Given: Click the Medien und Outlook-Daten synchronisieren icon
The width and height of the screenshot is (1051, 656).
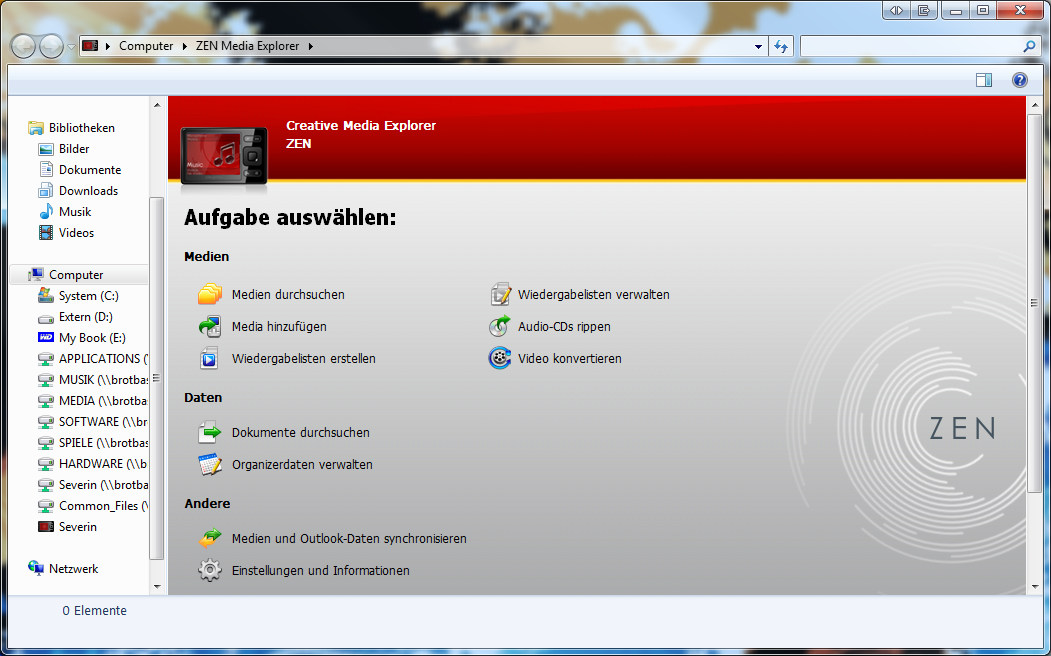Looking at the screenshot, I should [x=210, y=538].
